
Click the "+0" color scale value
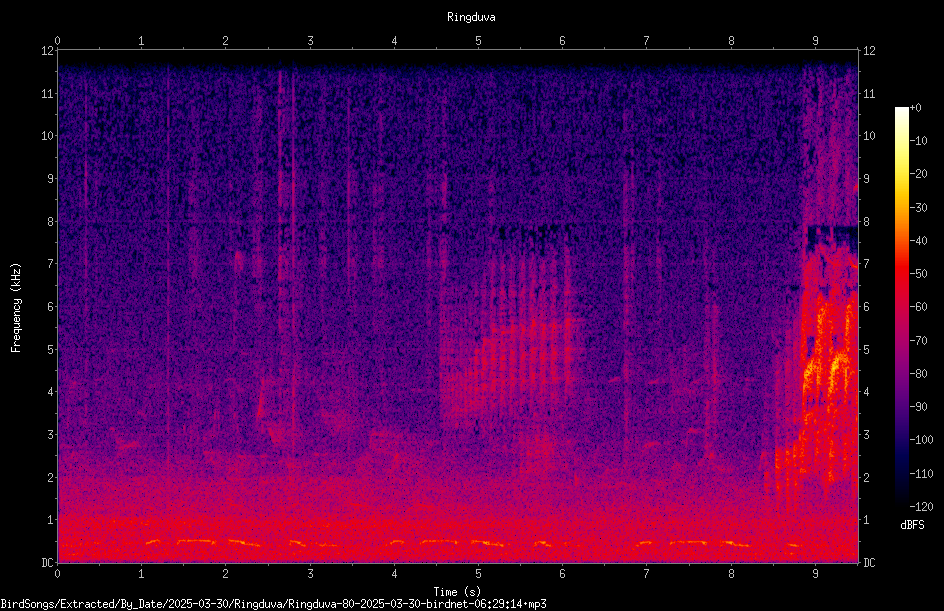(x=915, y=108)
